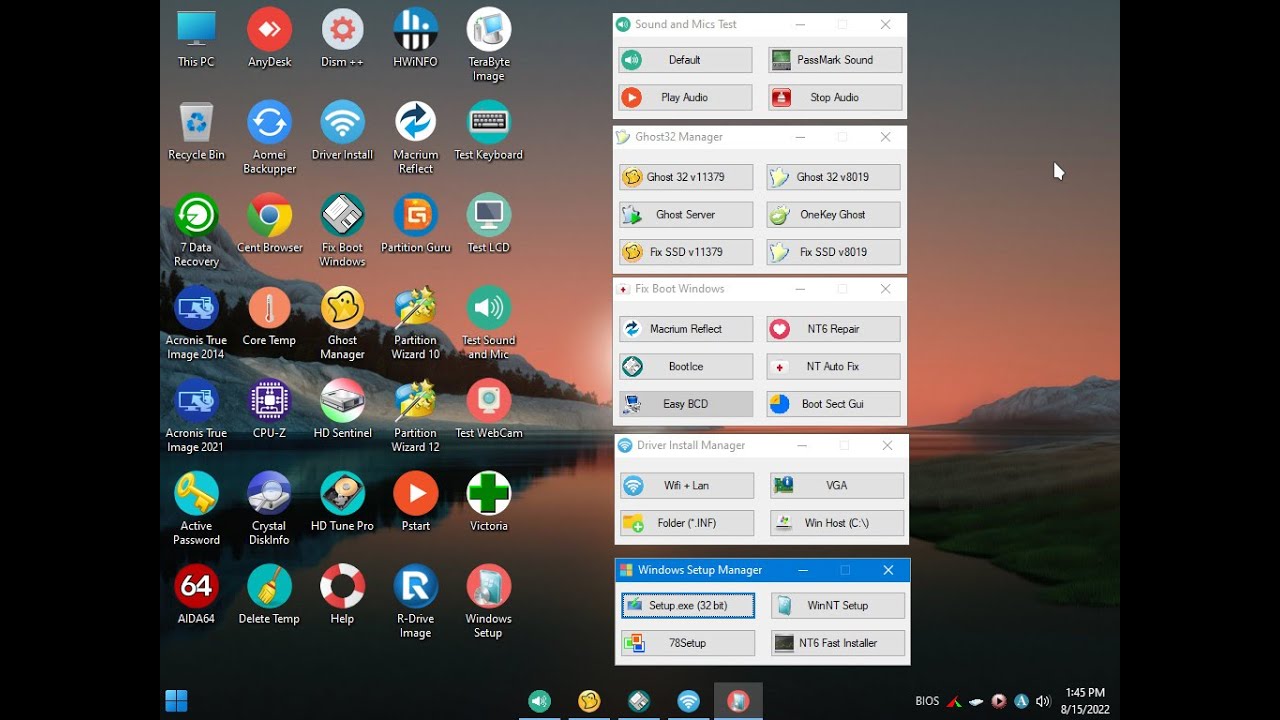Open HWiNFO hardware info tool
Image resolution: width=1280 pixels, height=720 pixels.
[x=415, y=30]
